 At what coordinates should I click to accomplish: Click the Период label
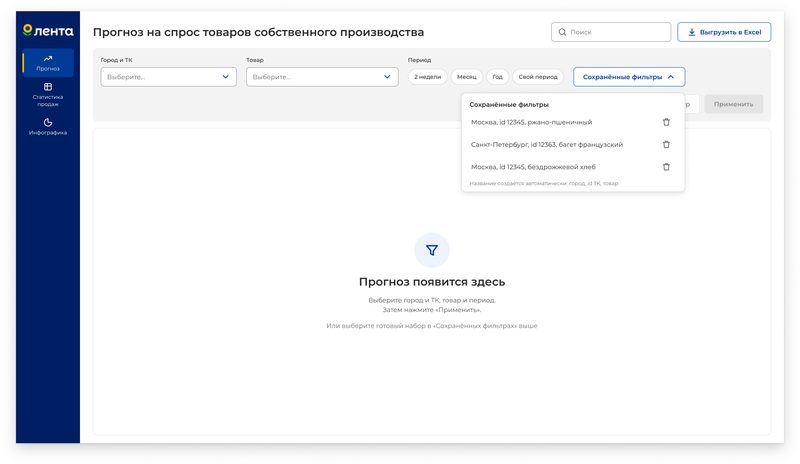point(419,60)
